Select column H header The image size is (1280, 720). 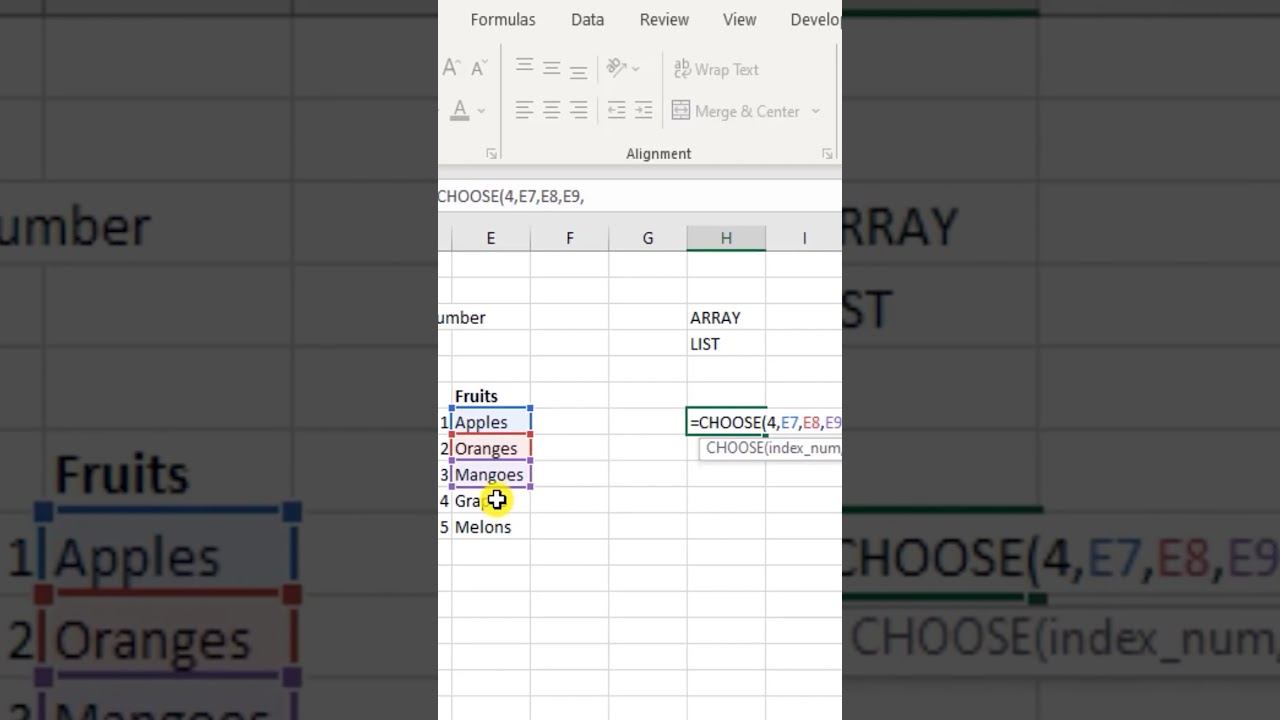(726, 238)
